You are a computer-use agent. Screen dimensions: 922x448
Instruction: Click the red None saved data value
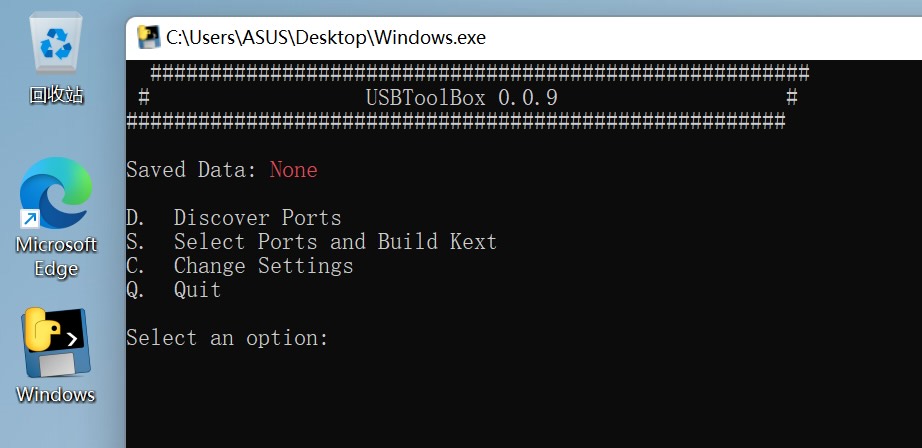coord(293,170)
